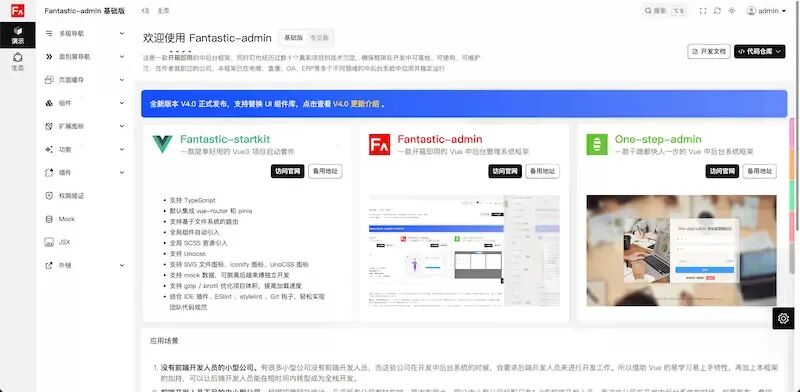Click 备用地址 on Fantastic-admin card
Screen dimensions: 800x392
(x=542, y=172)
